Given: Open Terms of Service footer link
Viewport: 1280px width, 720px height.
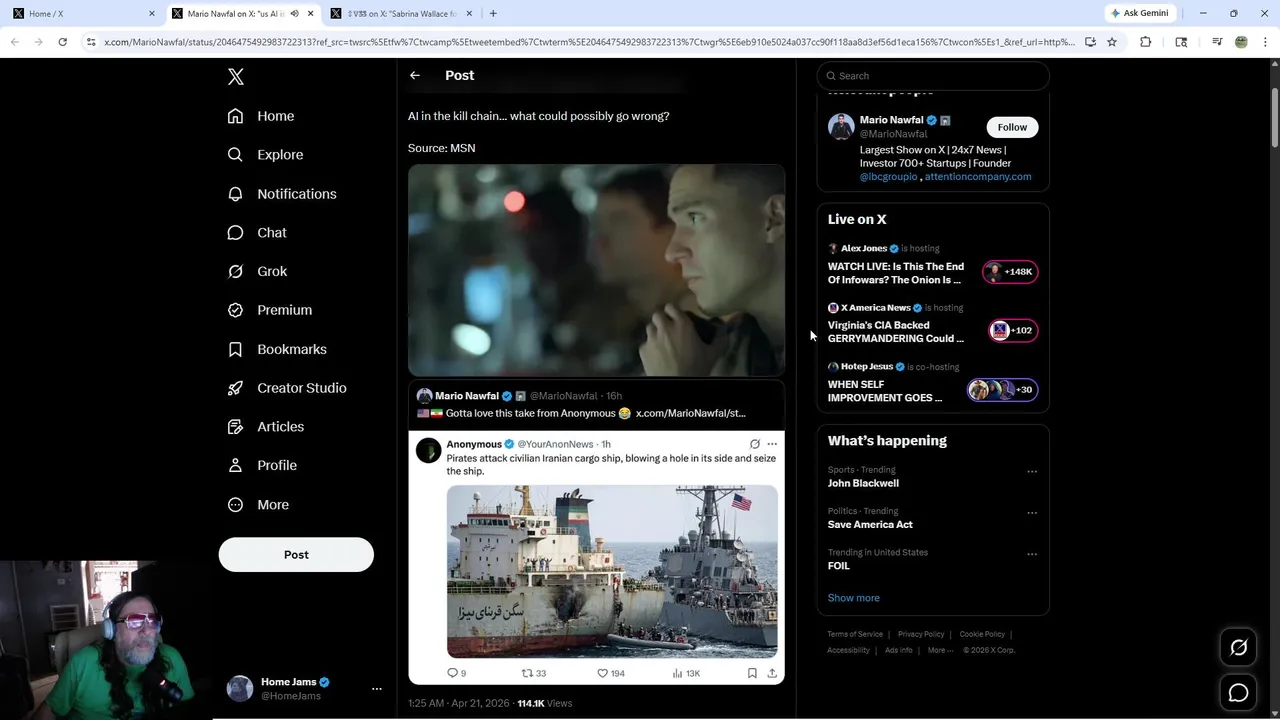Looking at the screenshot, I should (855, 634).
